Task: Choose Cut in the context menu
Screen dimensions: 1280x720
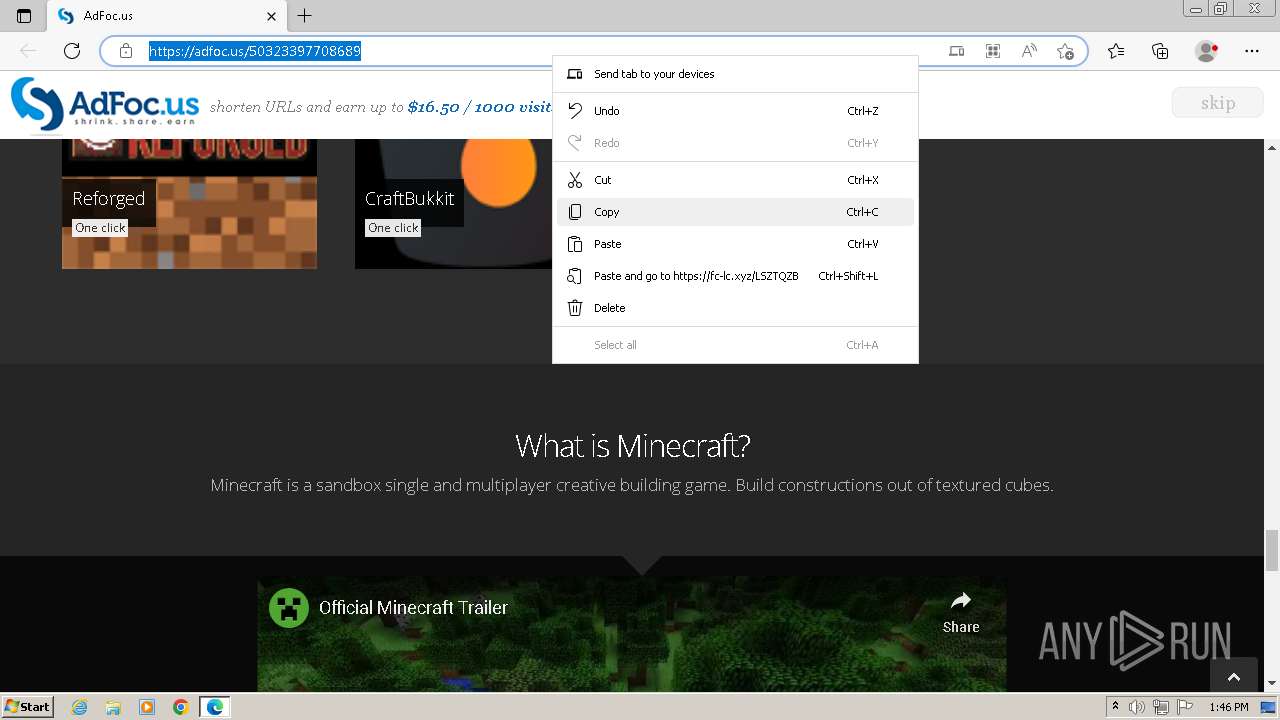Action: [x=735, y=180]
